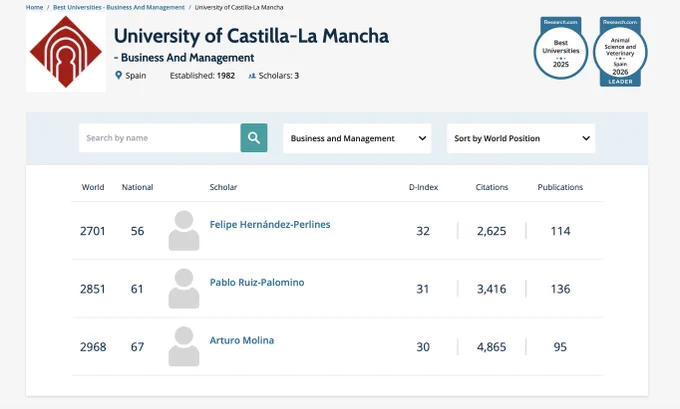
Task: Click national rank 67
Action: coord(137,347)
